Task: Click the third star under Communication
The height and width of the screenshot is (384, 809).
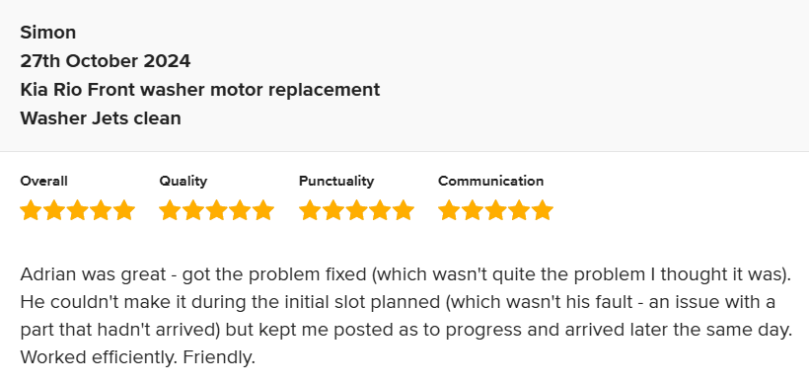Action: click(x=496, y=211)
